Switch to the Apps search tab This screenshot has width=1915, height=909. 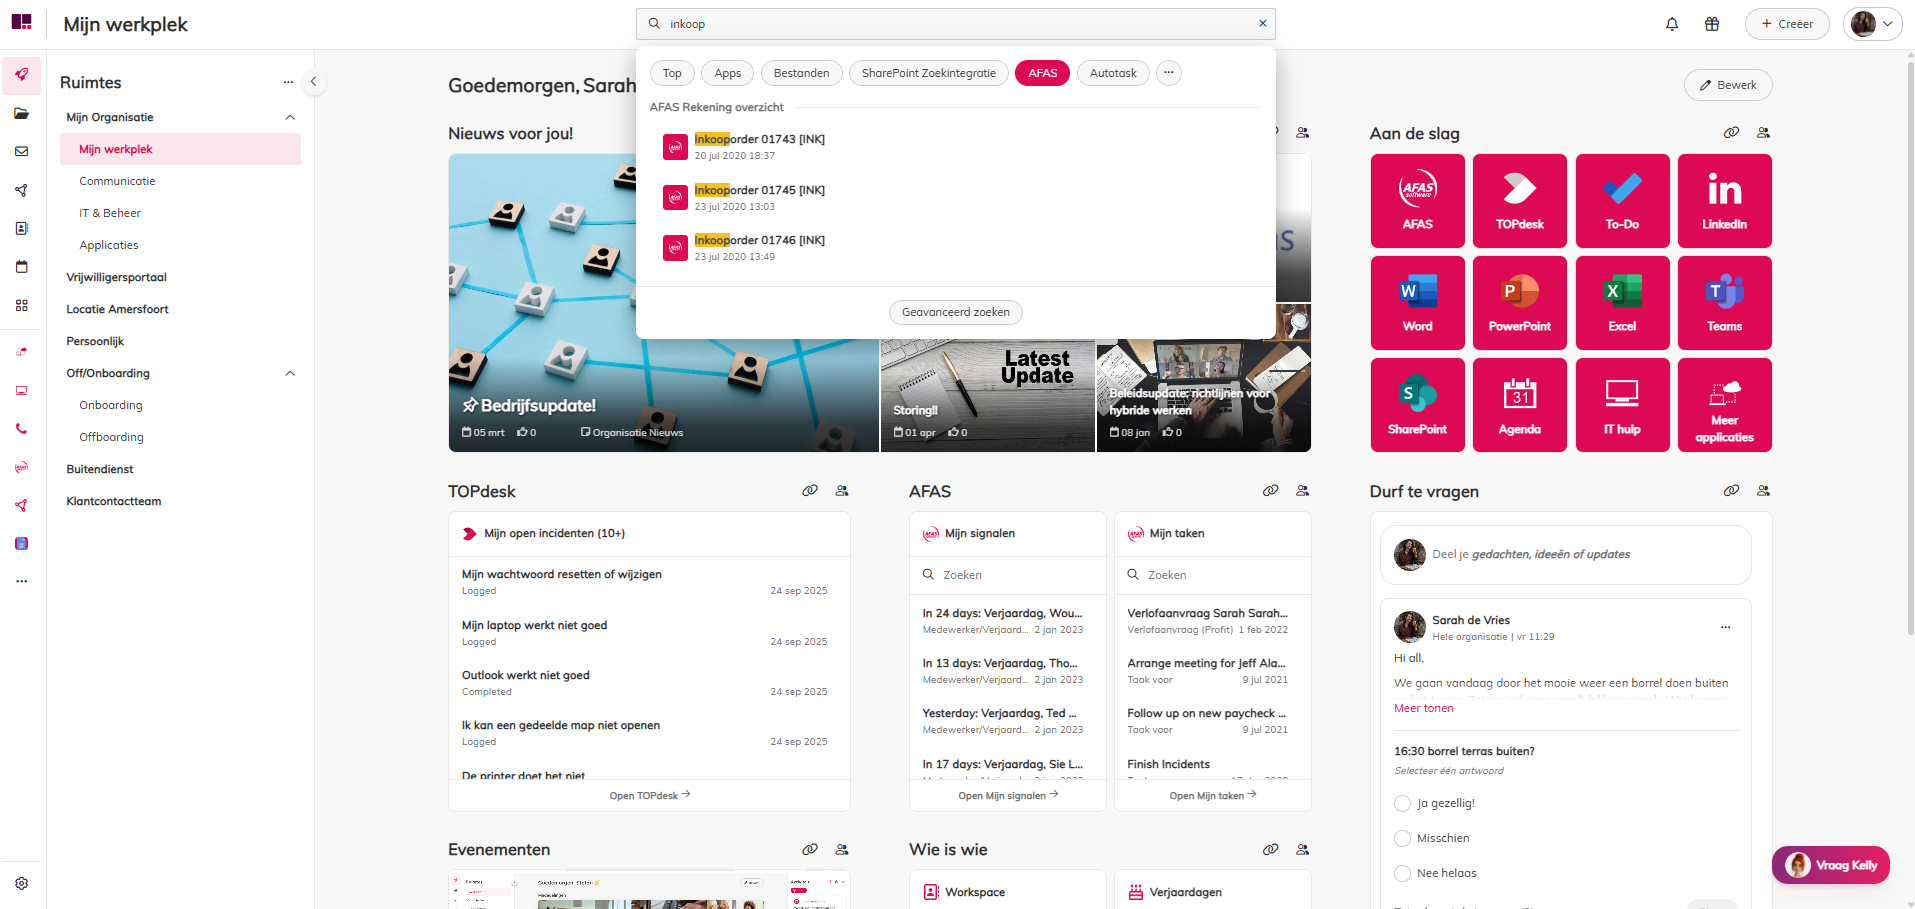[728, 73]
